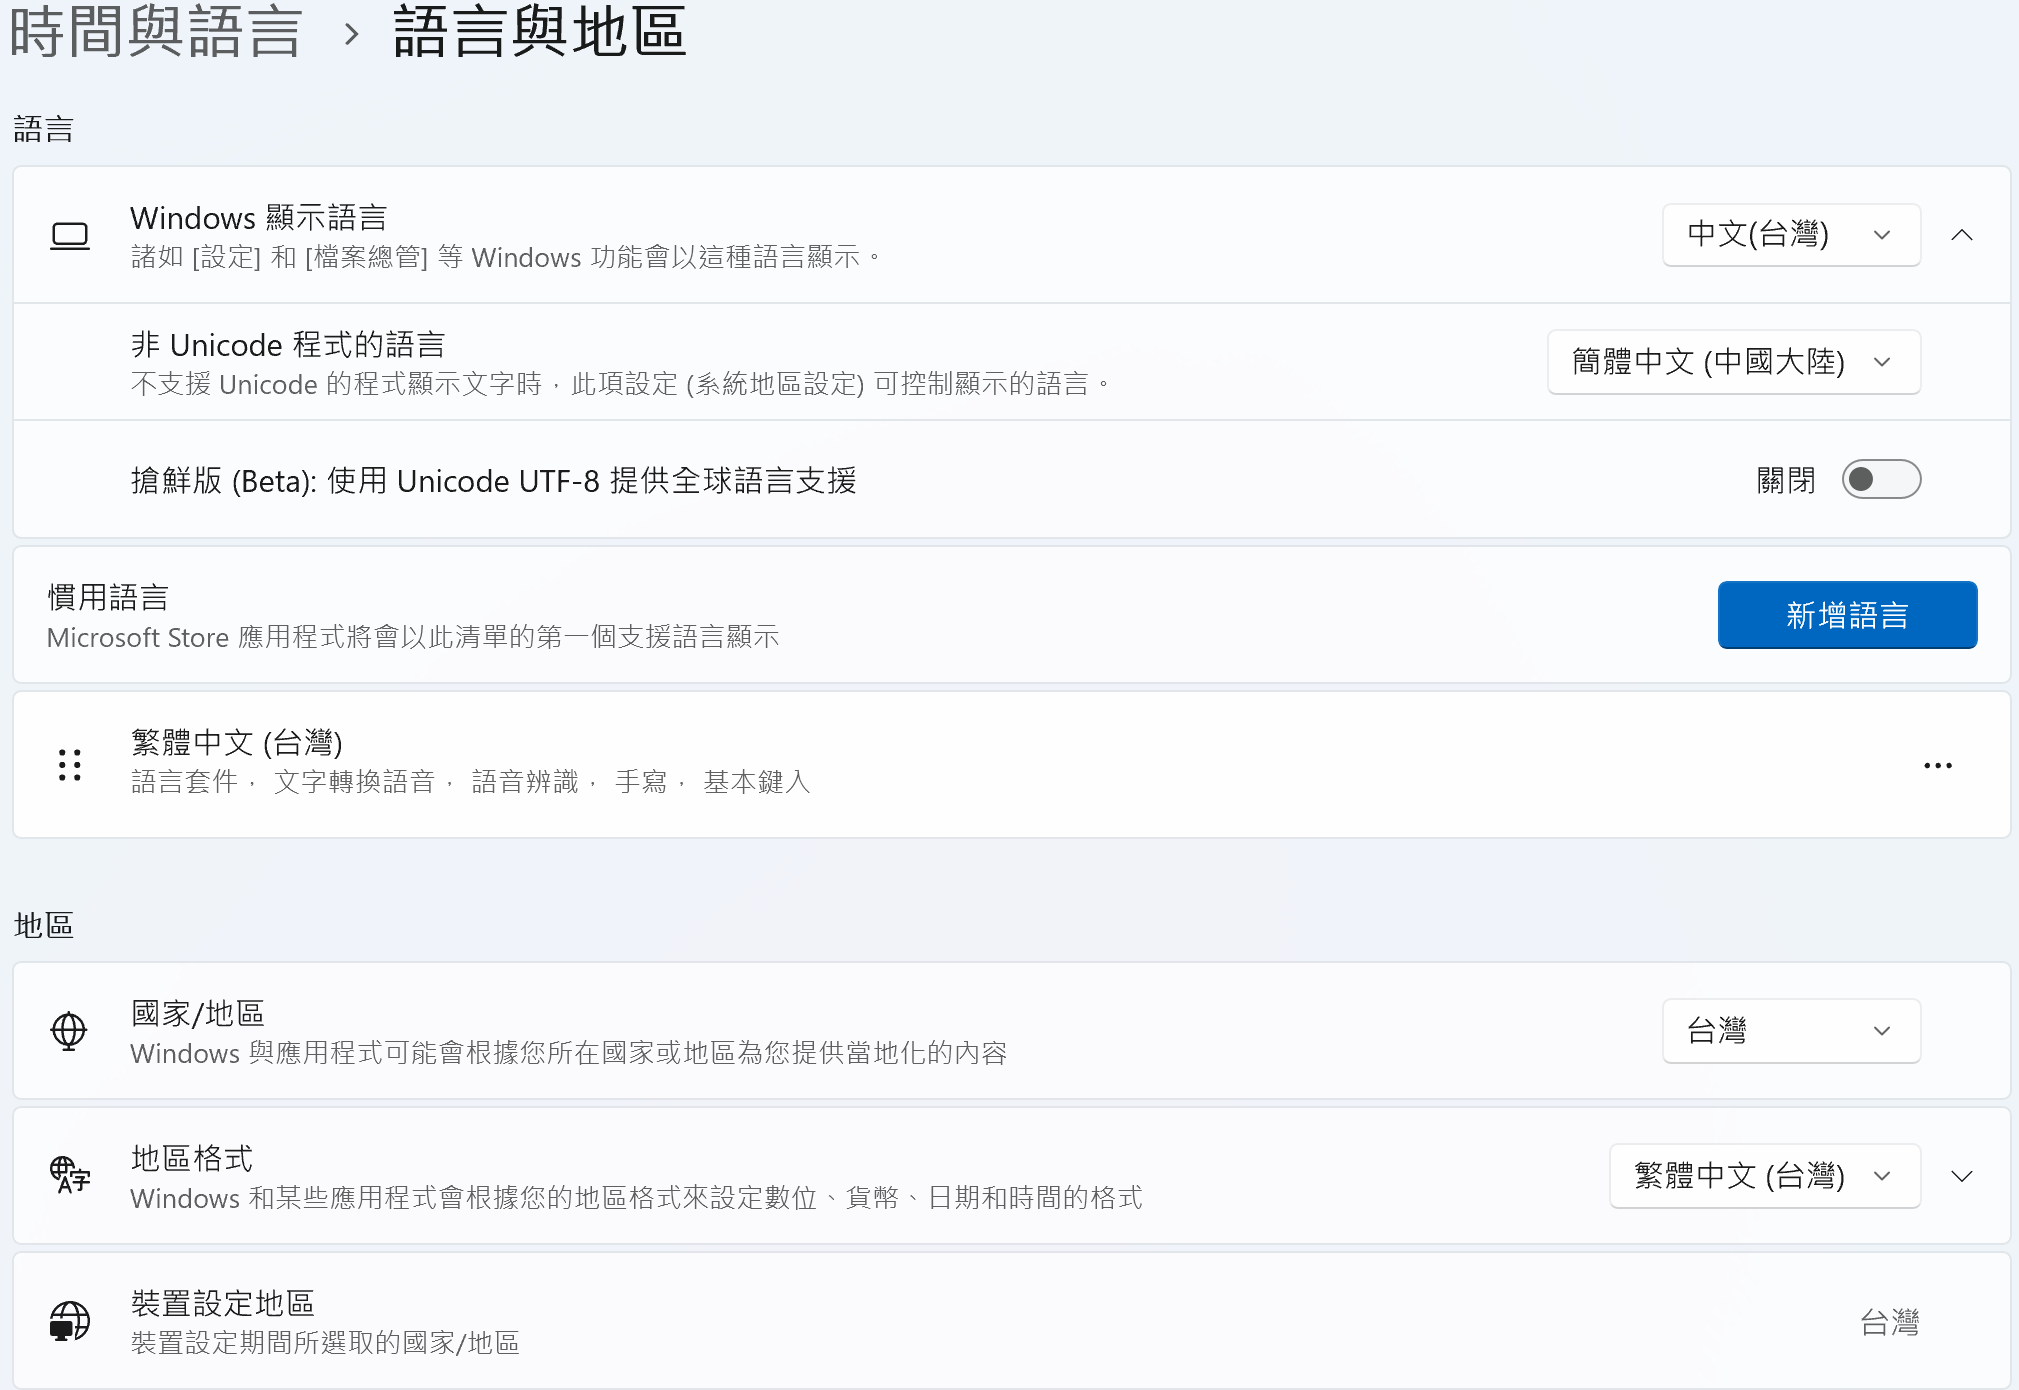The width and height of the screenshot is (2019, 1390).
Task: Click the Windows 顯示語言 label
Action: click(x=259, y=217)
